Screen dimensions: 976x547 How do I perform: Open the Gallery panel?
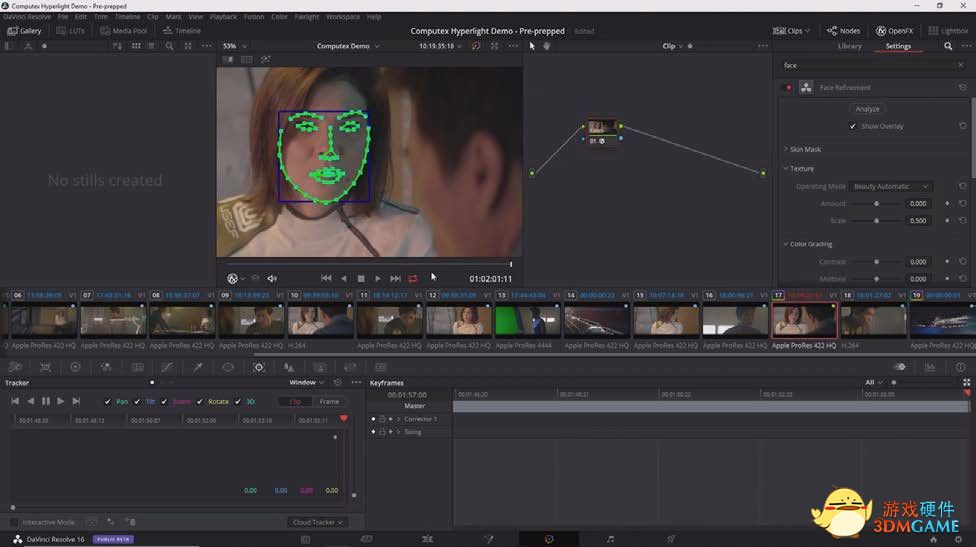24,31
